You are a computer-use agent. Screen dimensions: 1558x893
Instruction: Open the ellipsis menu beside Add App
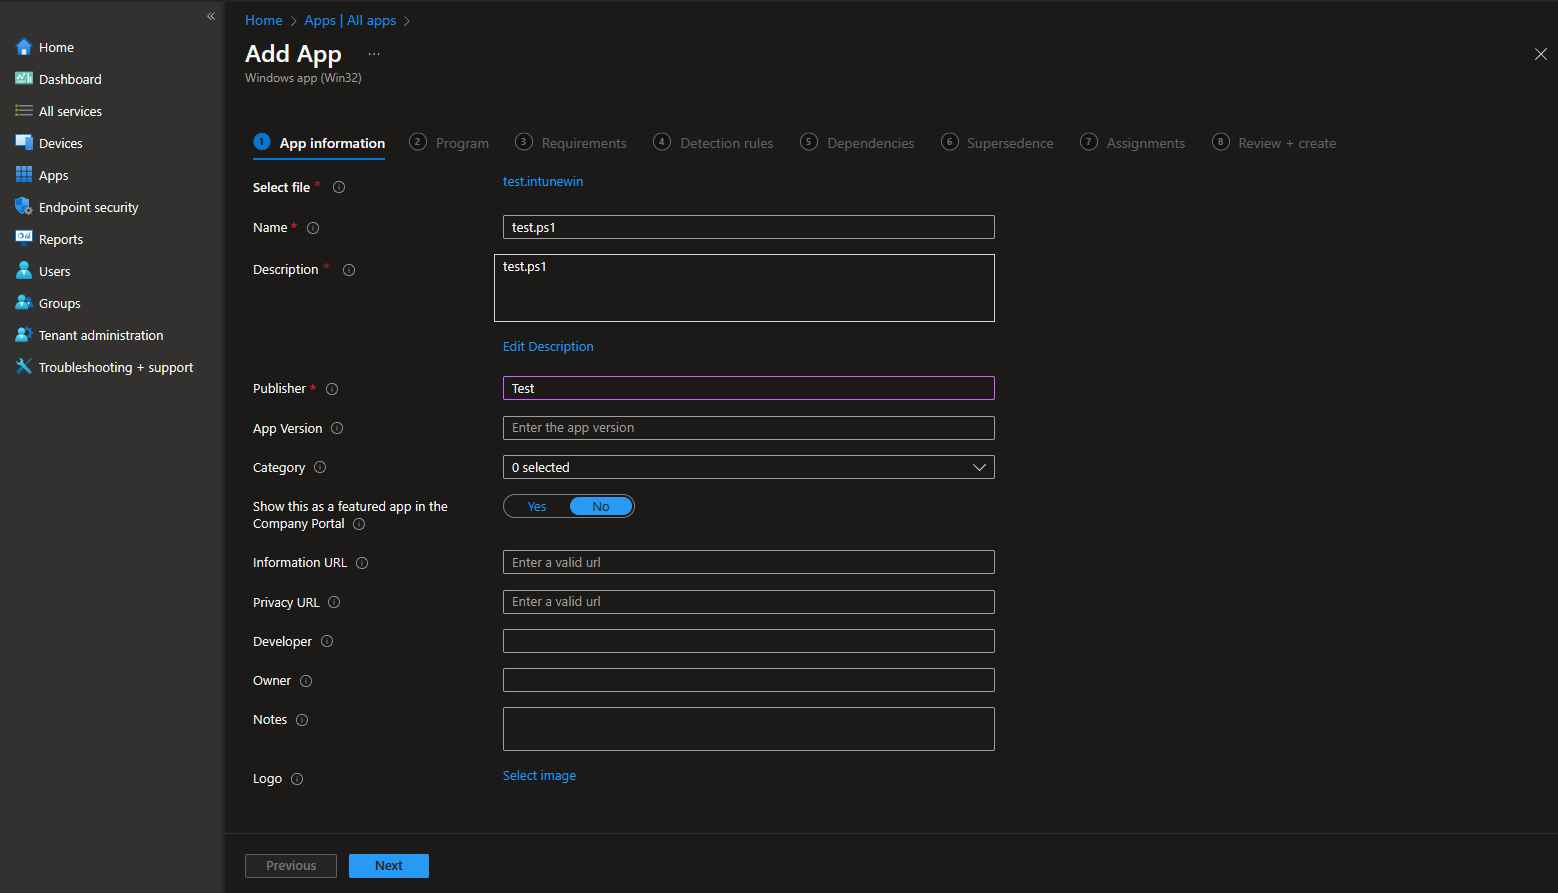(374, 54)
